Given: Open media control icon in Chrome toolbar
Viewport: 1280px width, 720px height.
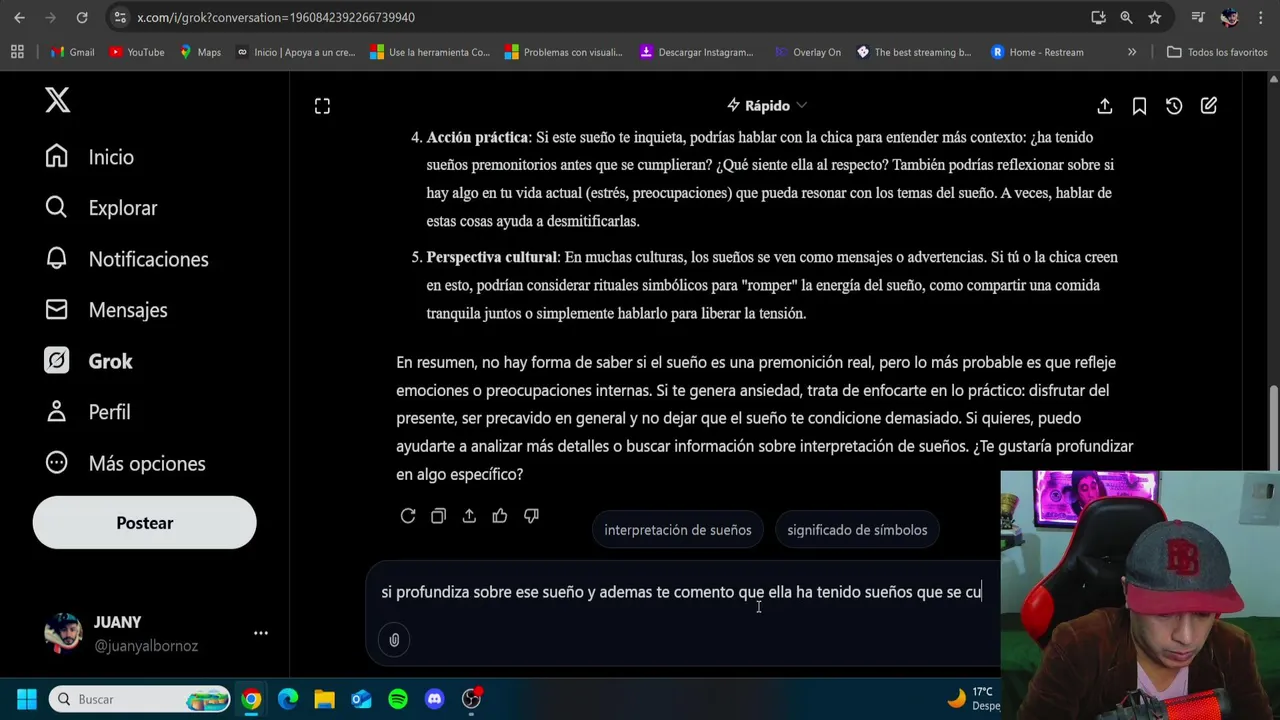Looking at the screenshot, I should (1198, 17).
